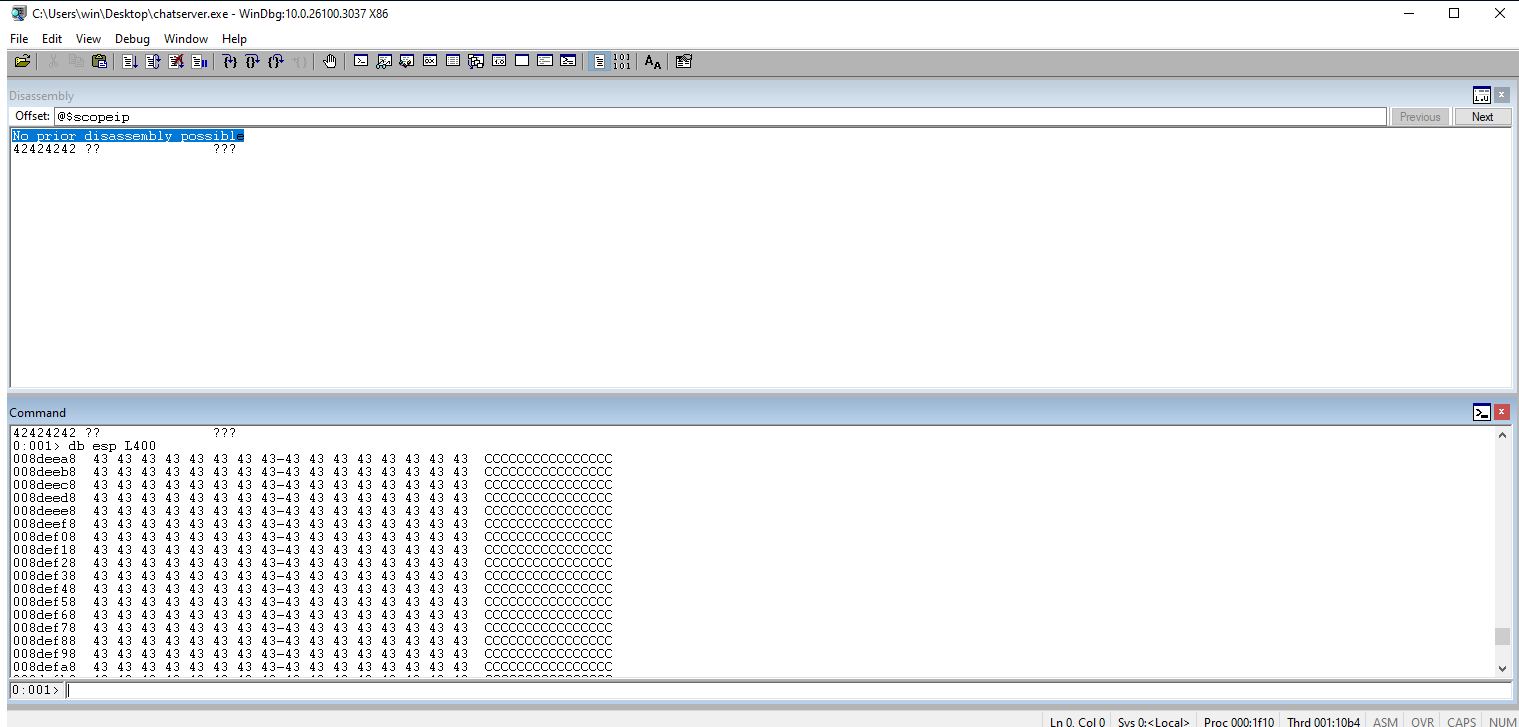Show the Call Stack window icon
The image size is (1519, 727).
(x=476, y=62)
